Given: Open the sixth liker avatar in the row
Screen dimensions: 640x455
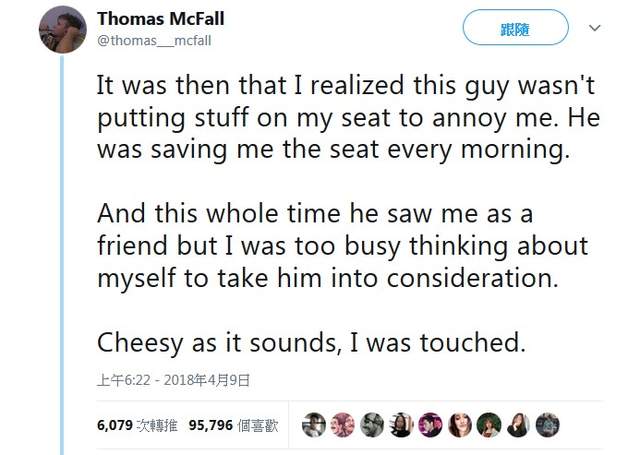Looking at the screenshot, I should [x=459, y=424].
